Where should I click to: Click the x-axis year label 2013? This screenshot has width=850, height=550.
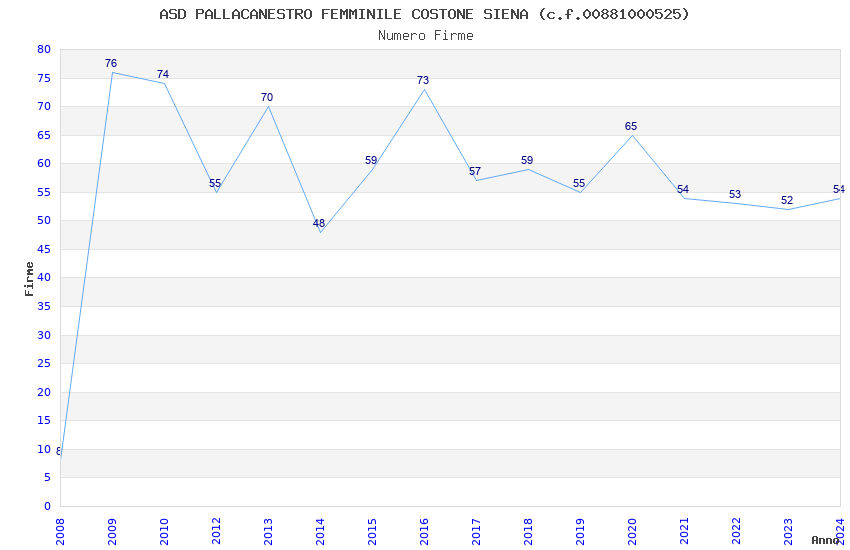268,532
